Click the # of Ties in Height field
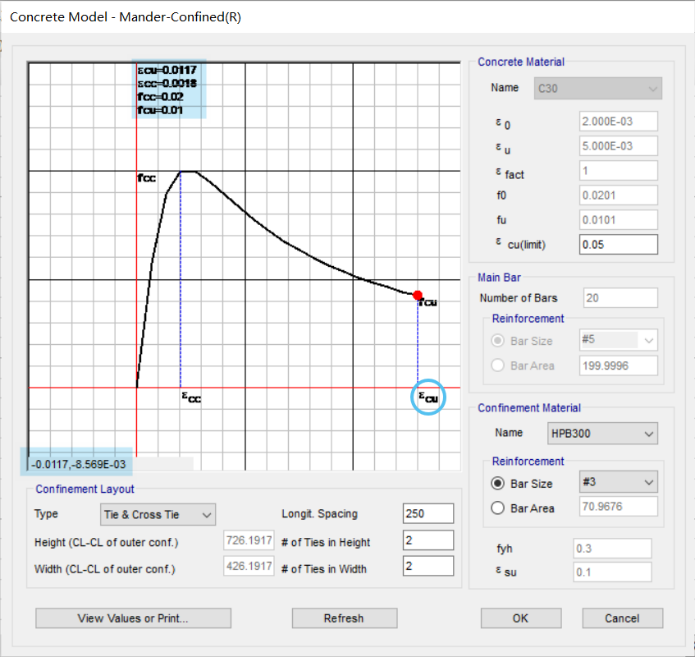 click(x=428, y=541)
